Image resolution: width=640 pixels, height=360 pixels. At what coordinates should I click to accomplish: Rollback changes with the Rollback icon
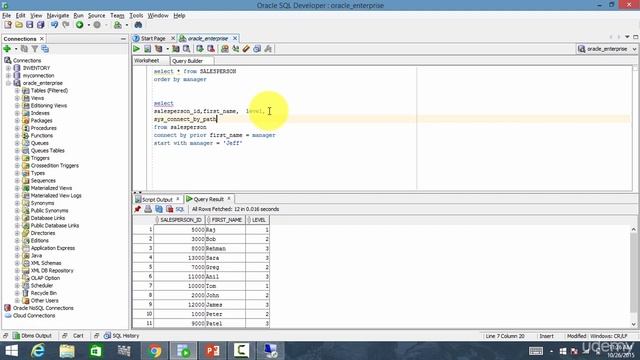click(x=211, y=49)
